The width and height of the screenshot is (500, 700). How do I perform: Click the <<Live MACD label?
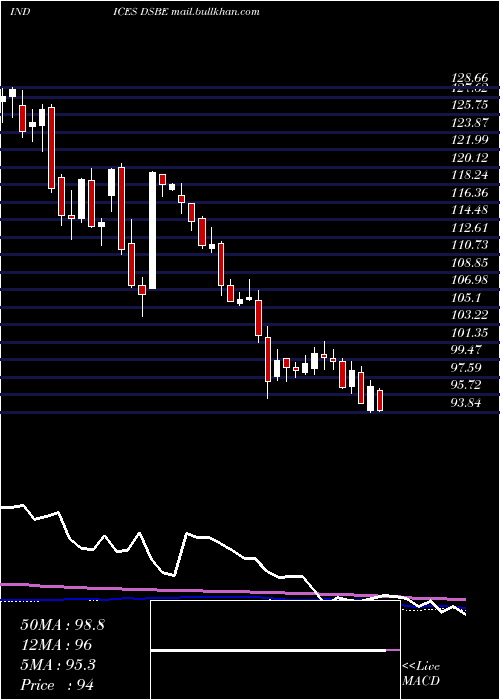(x=421, y=674)
